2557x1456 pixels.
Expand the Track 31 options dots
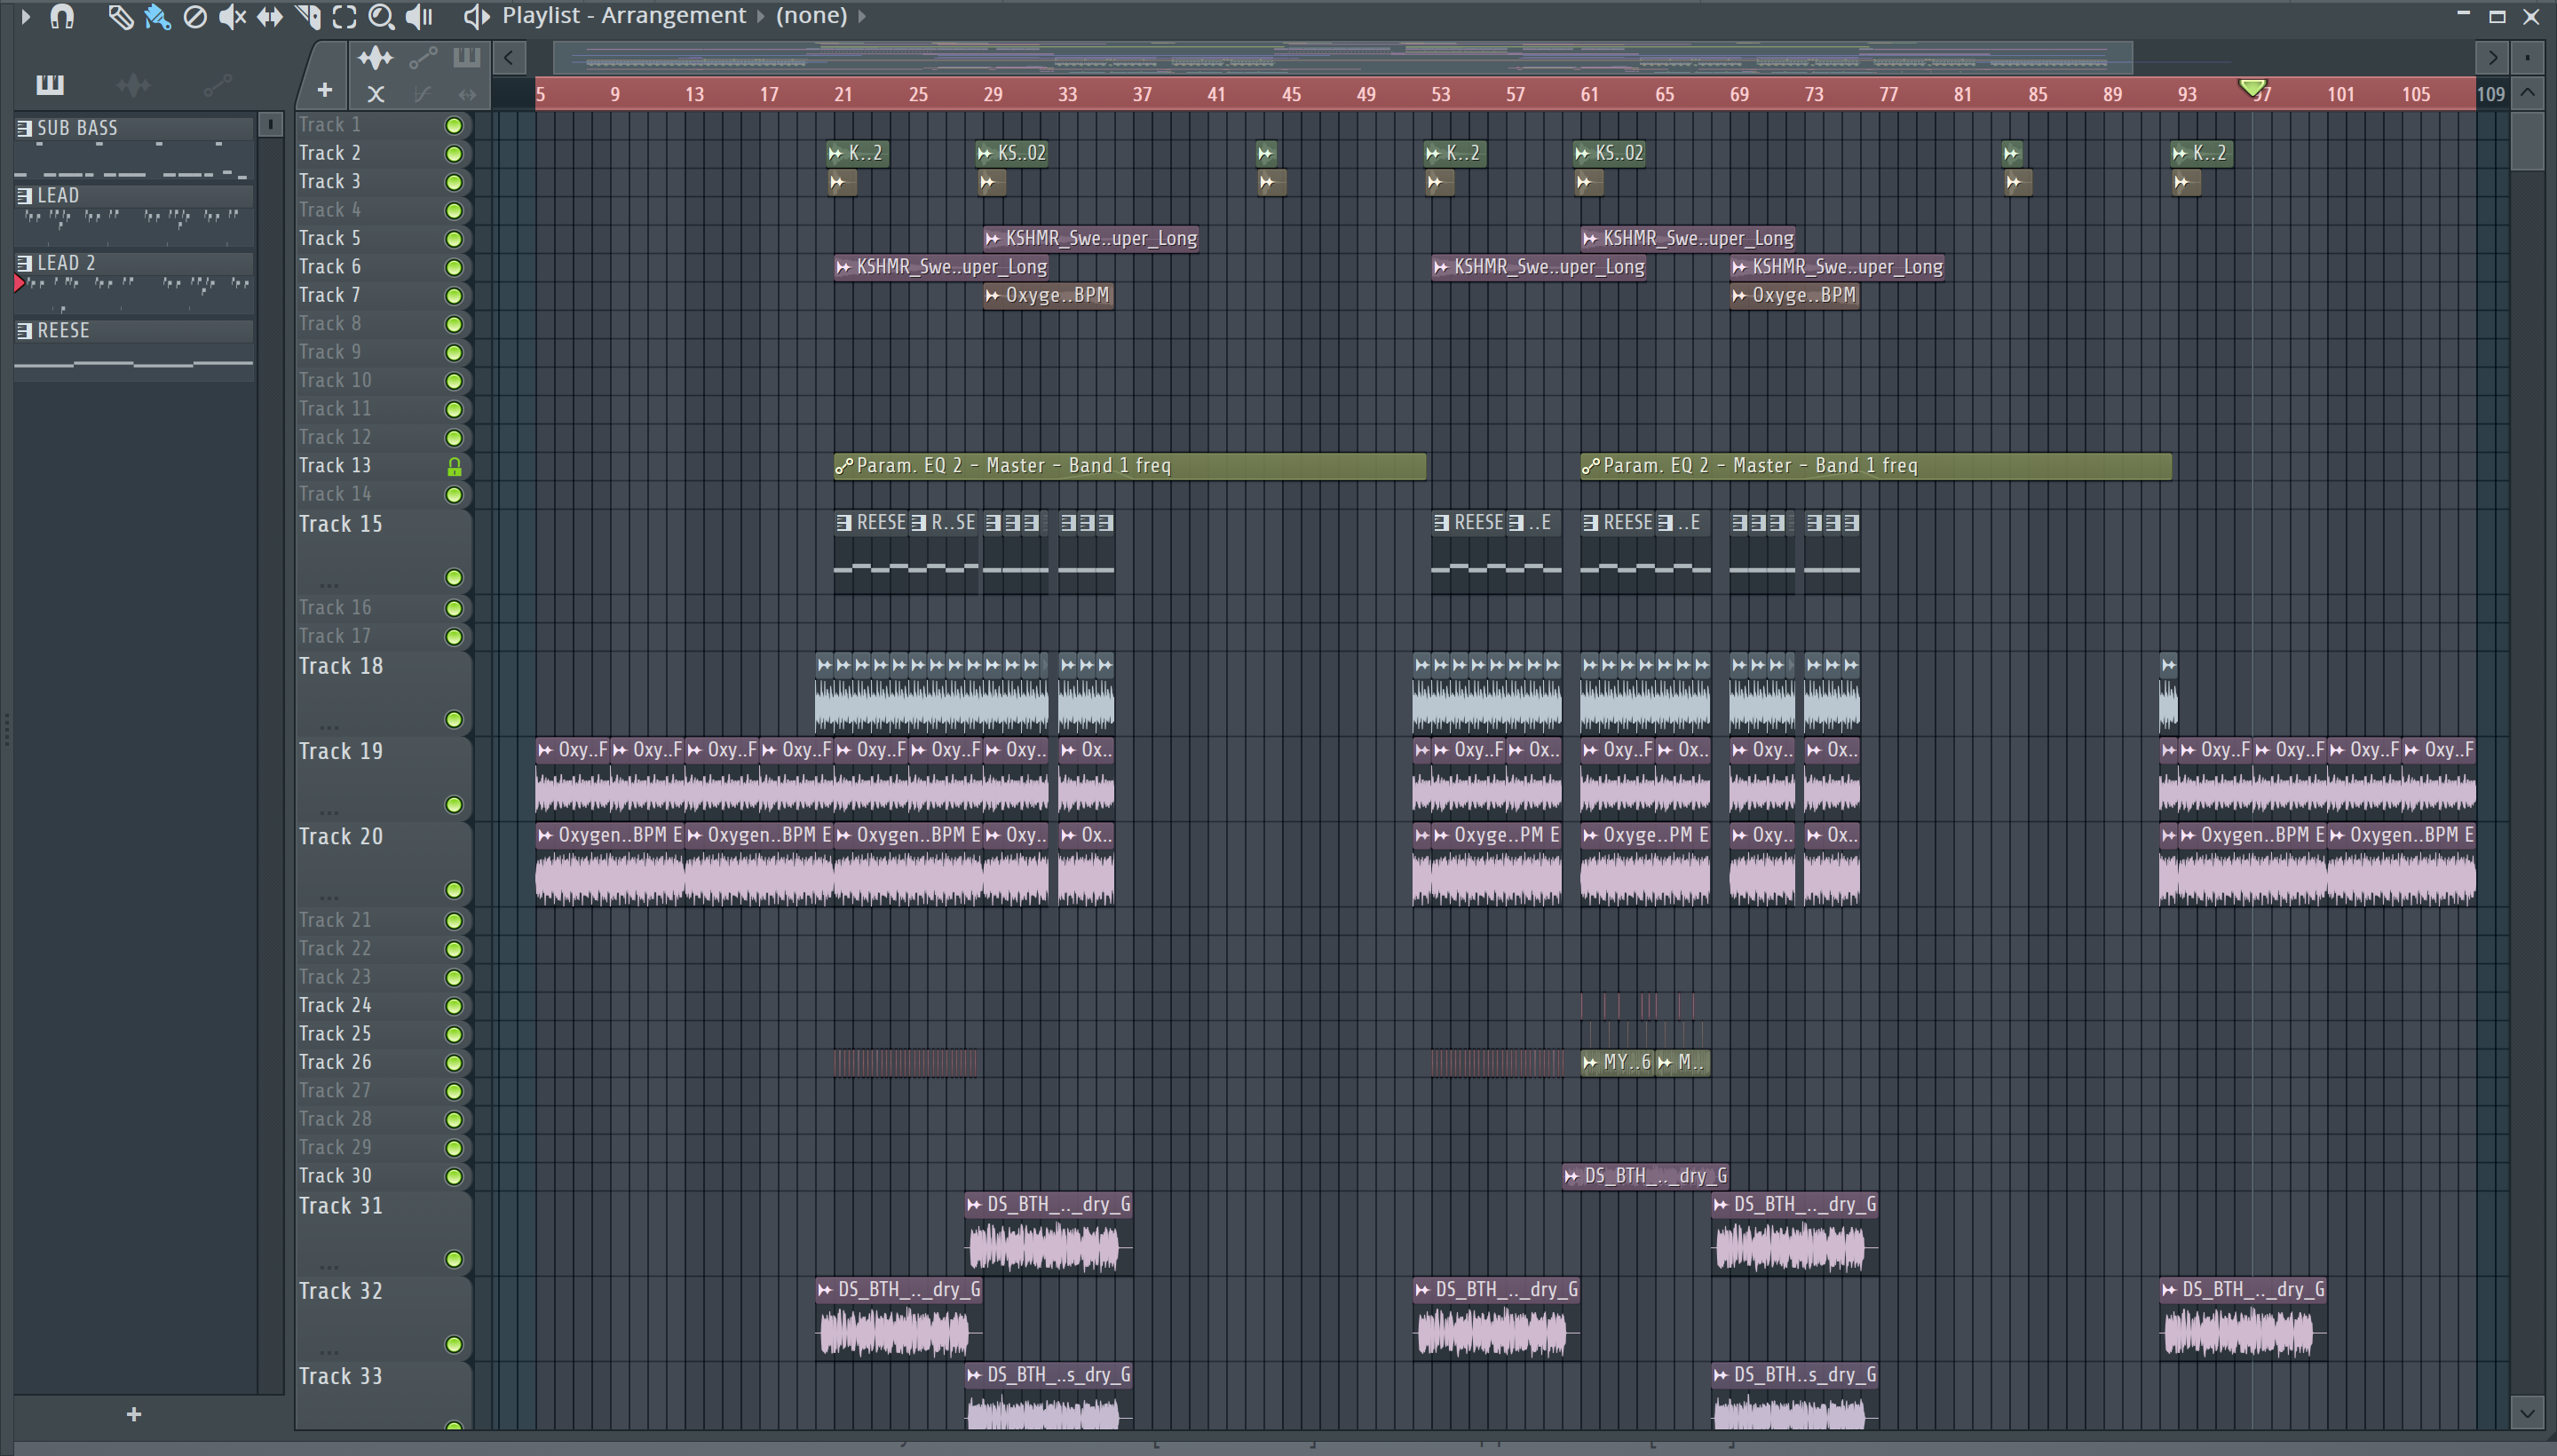(329, 1267)
